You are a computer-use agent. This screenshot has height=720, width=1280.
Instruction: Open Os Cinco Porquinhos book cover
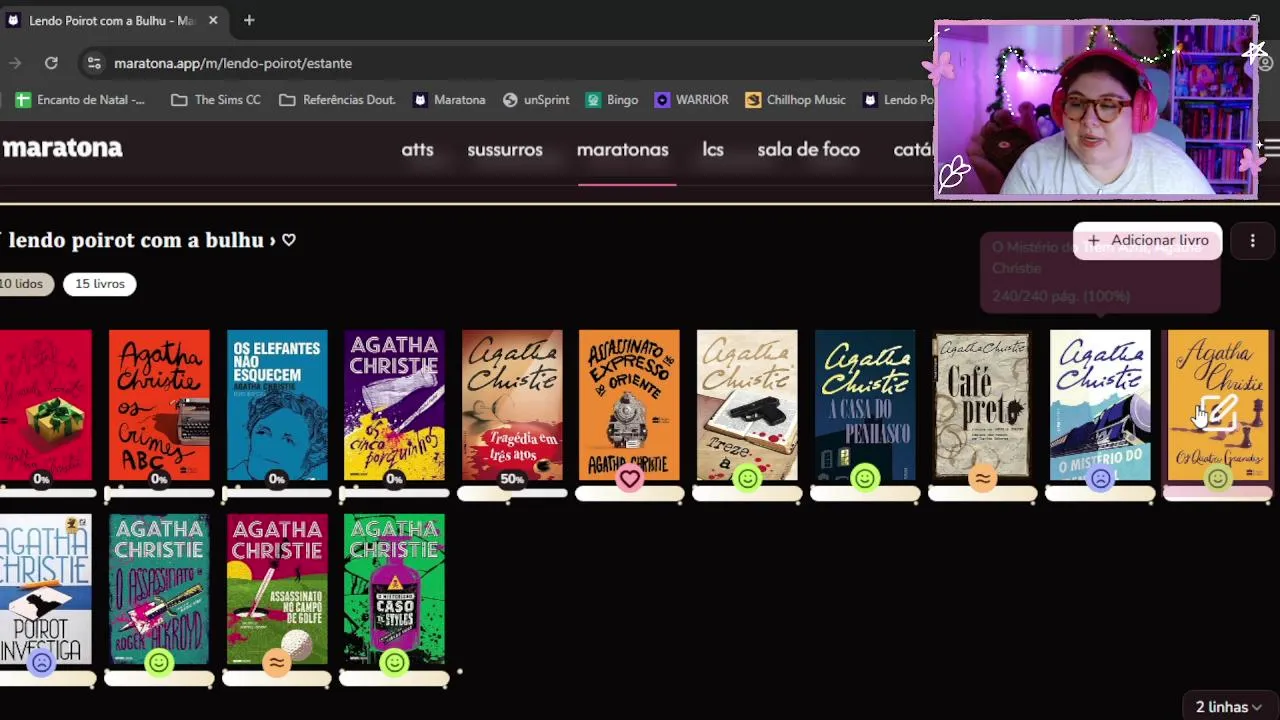pos(394,405)
